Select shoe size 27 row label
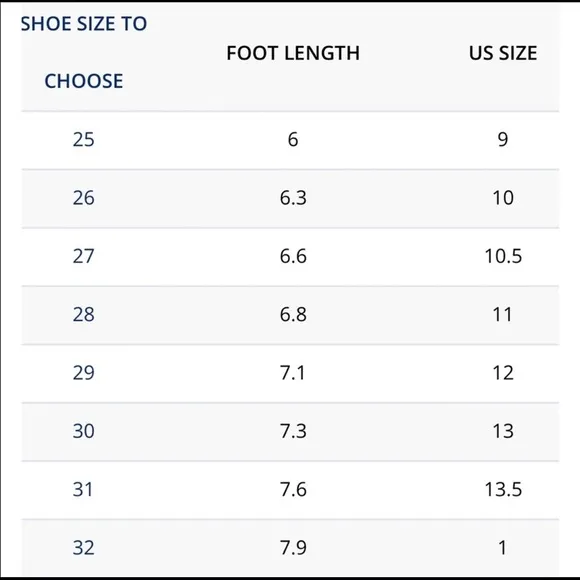 pos(84,256)
